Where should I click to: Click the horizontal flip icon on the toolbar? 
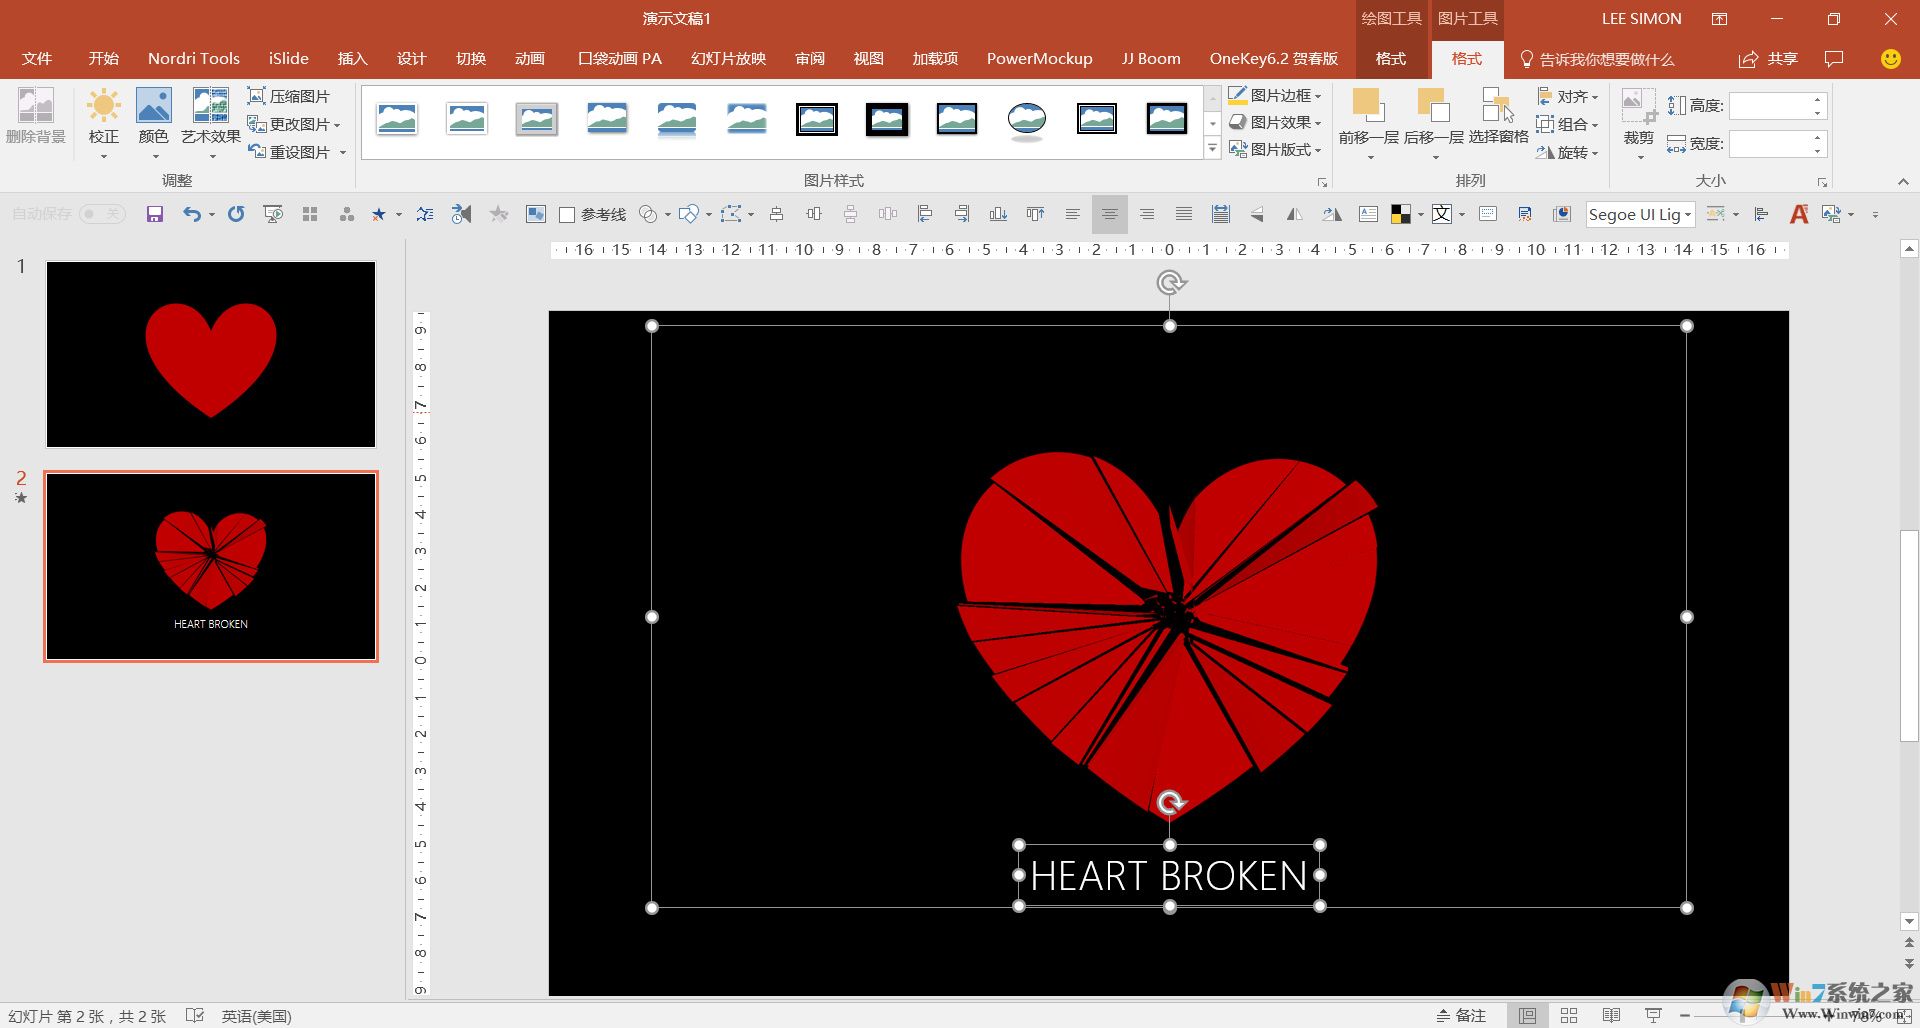coord(1295,214)
